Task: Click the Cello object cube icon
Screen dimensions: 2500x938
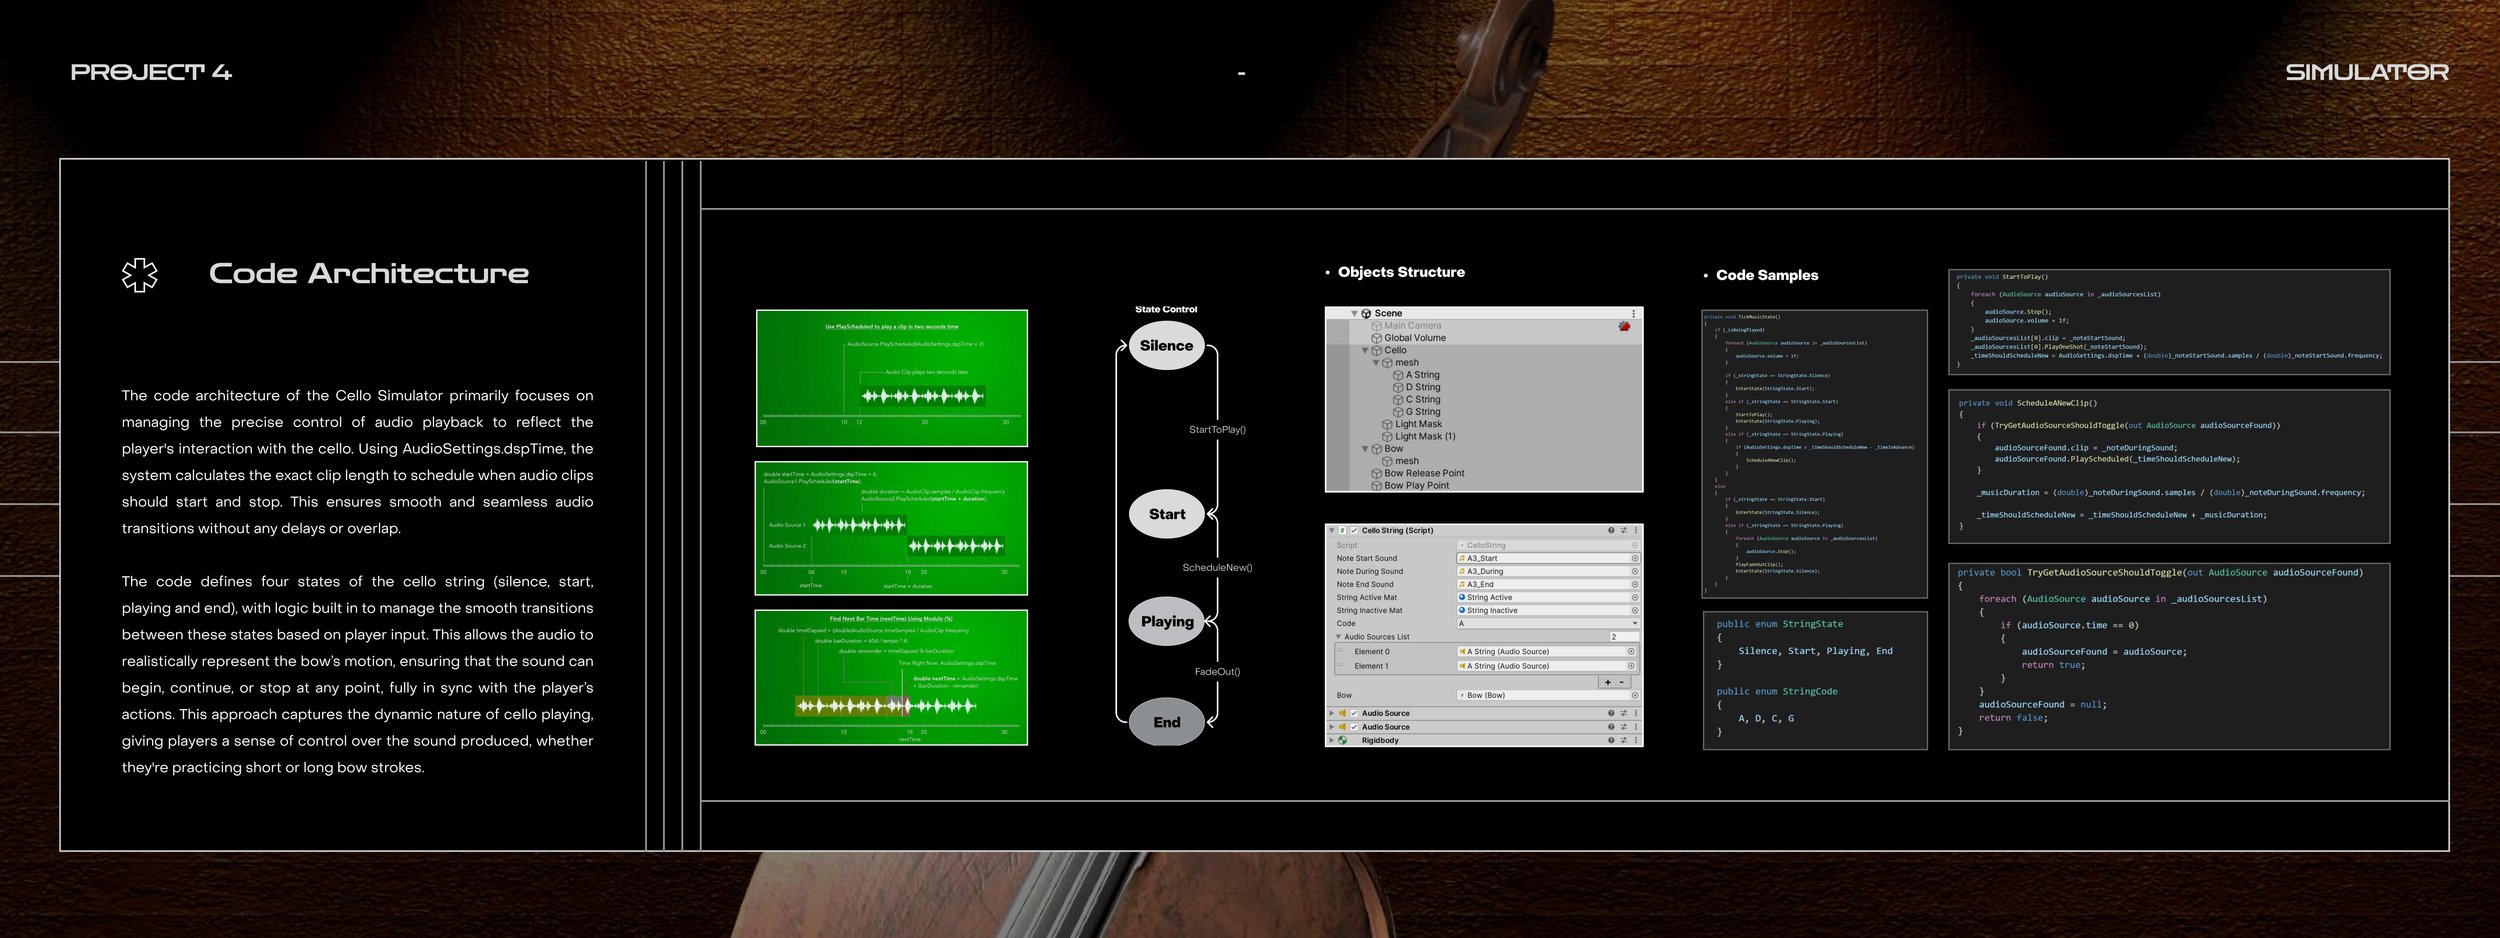Action: (x=1377, y=350)
